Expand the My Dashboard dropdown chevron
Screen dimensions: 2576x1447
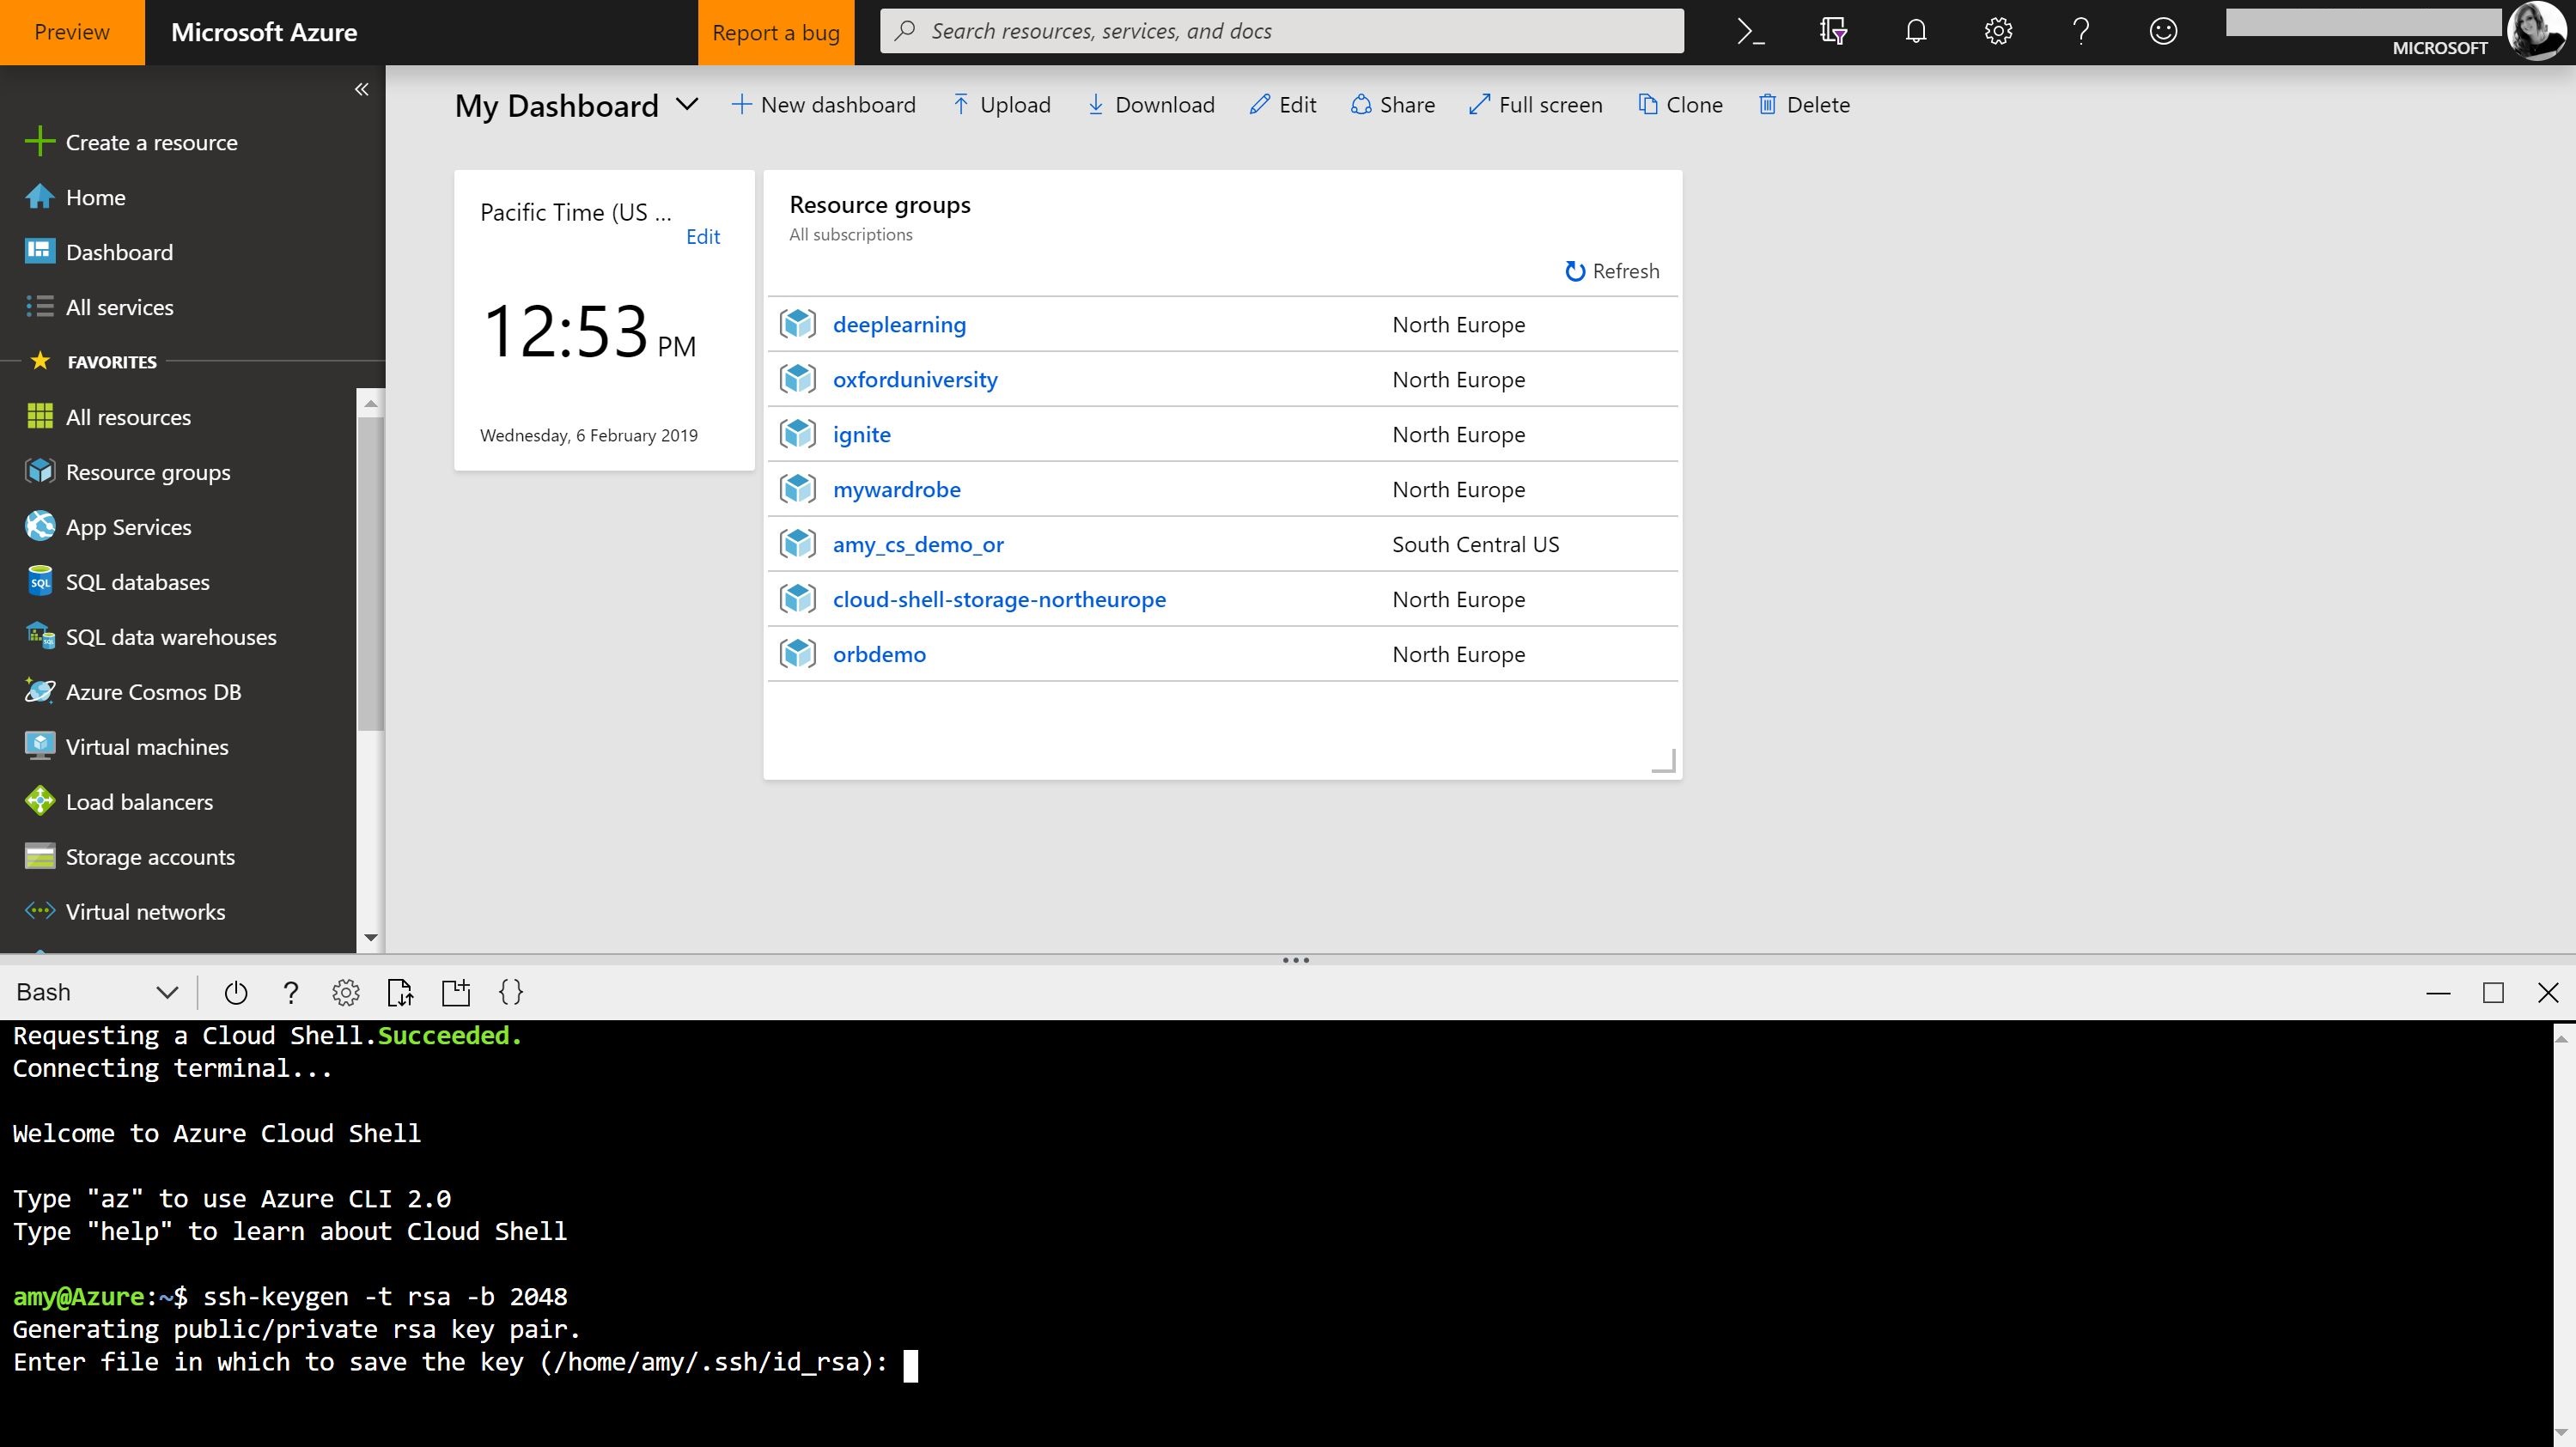point(687,104)
